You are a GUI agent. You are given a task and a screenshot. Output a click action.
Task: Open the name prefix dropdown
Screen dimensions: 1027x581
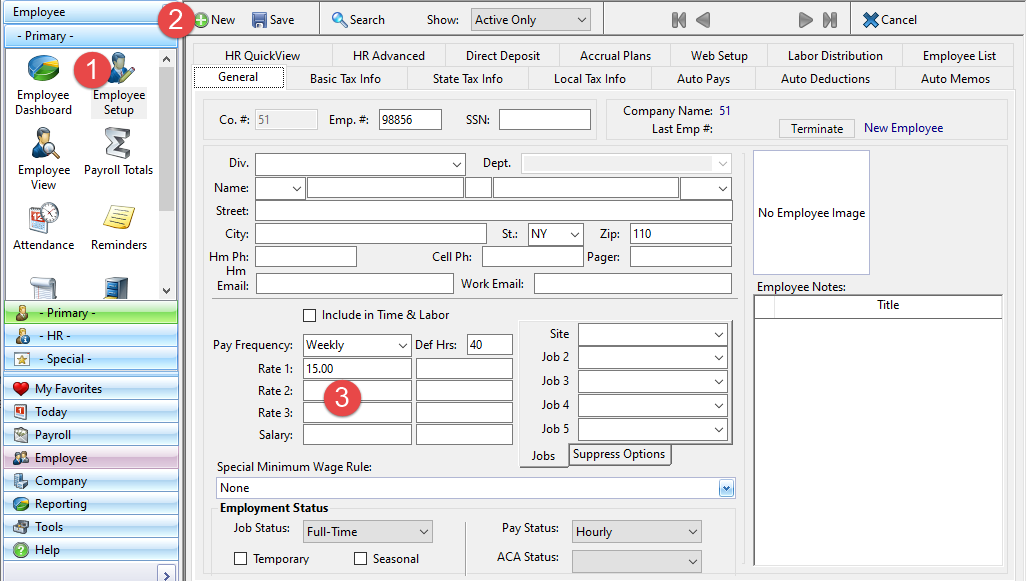[280, 188]
